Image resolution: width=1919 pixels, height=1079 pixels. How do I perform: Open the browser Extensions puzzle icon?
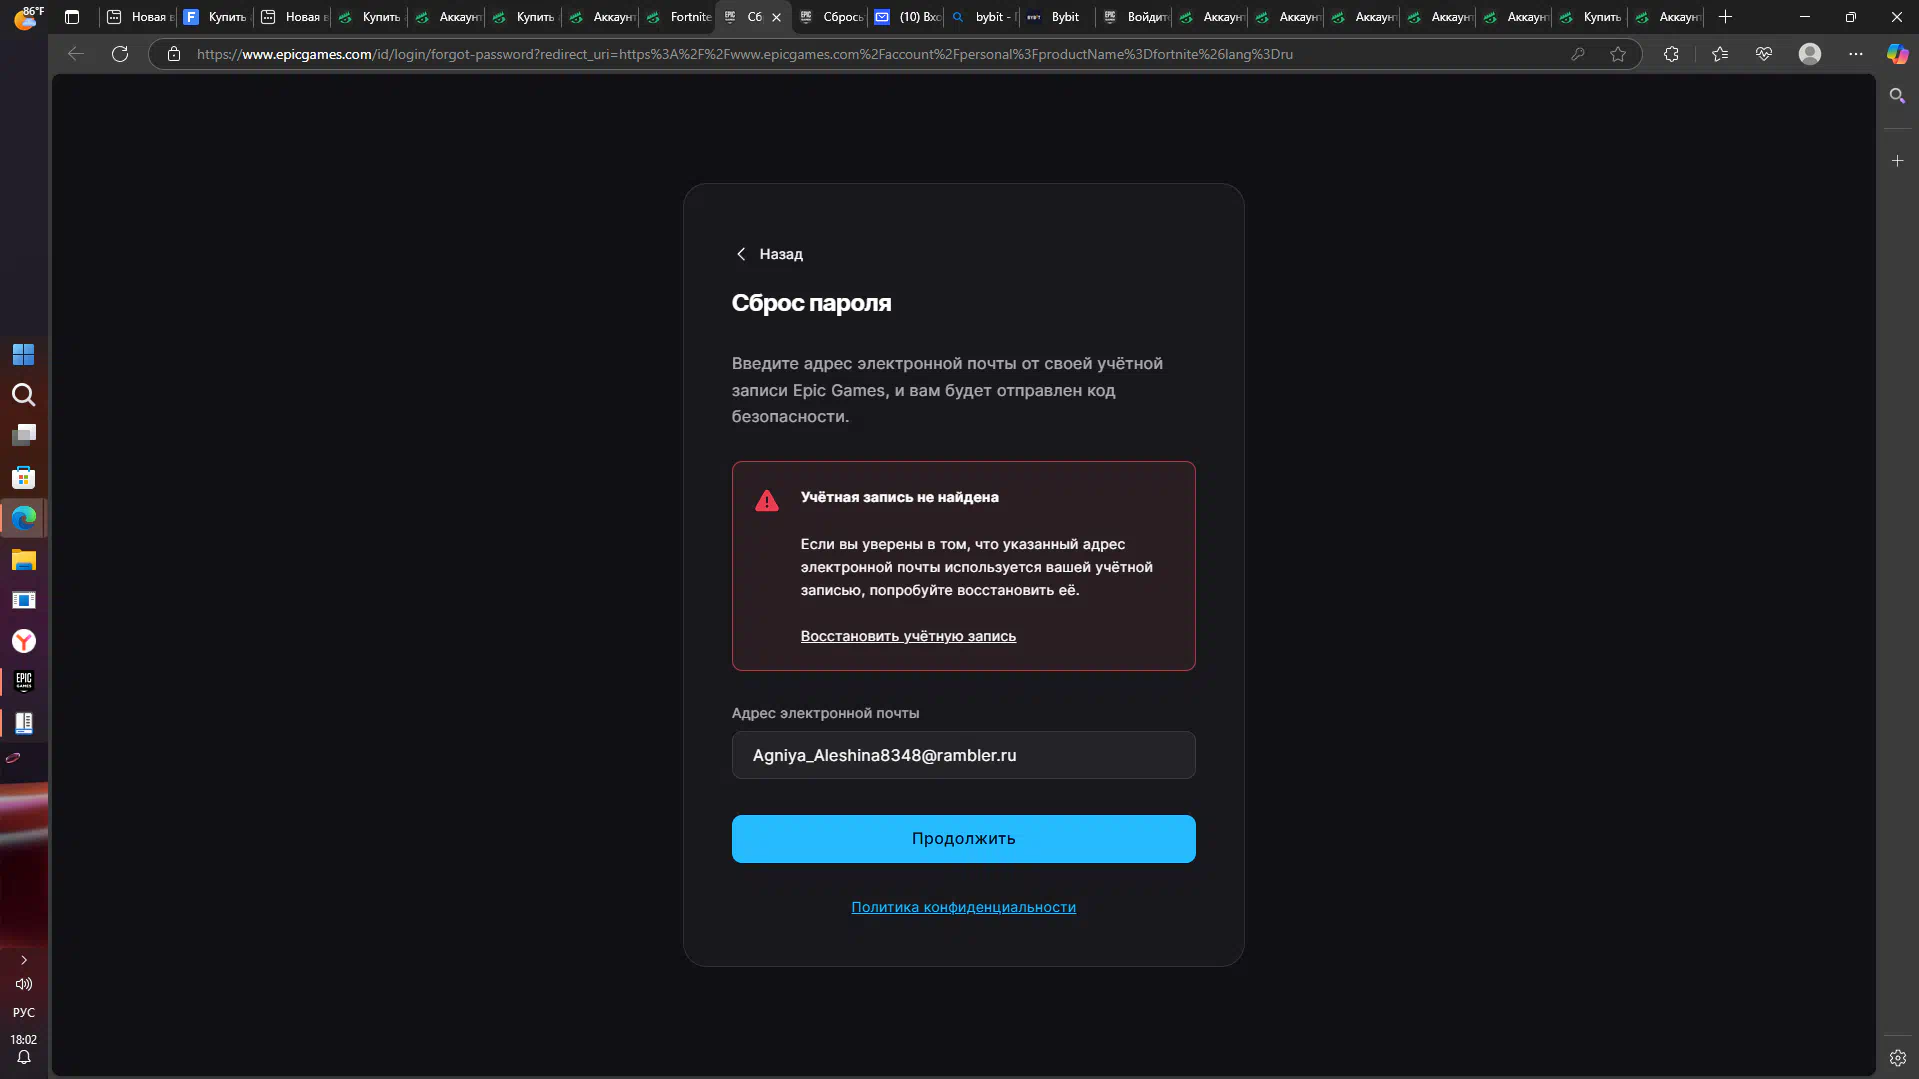(1671, 54)
